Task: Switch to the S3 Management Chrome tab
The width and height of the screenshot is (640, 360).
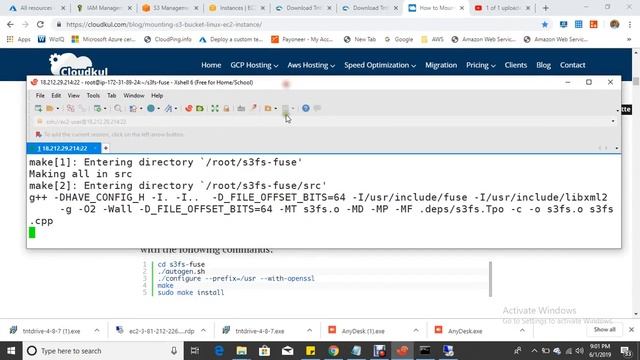Action: tap(169, 8)
